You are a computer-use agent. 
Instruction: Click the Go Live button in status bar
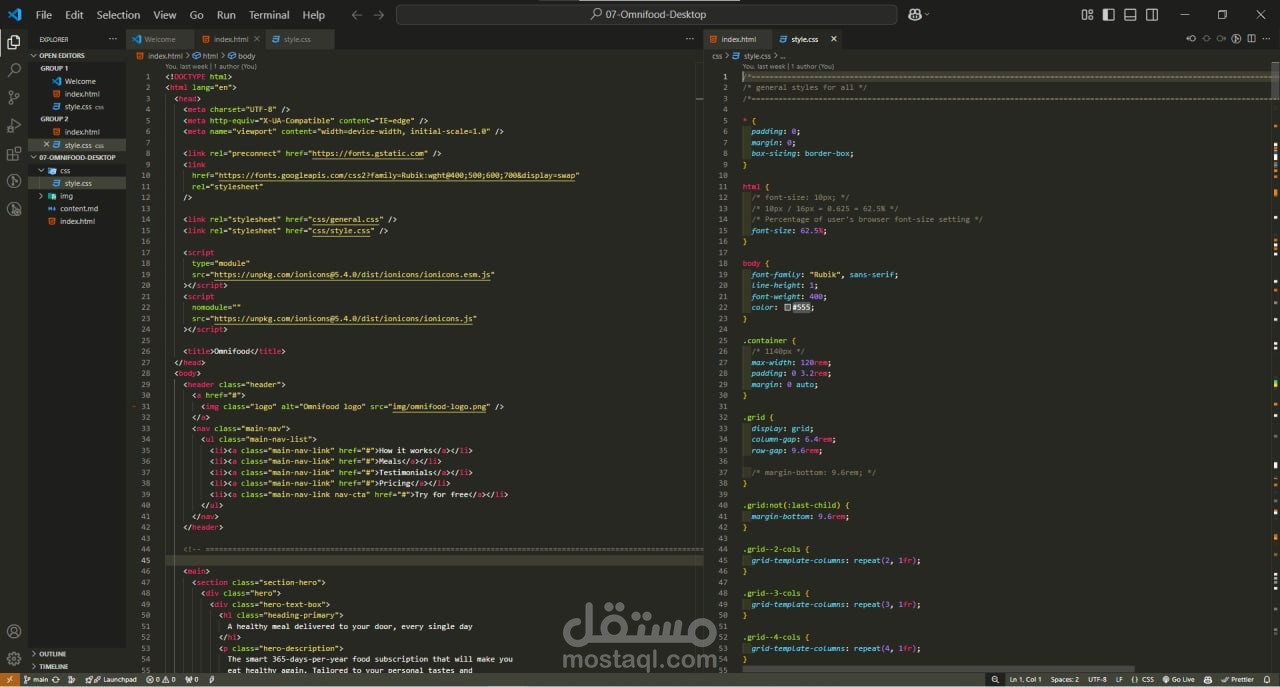click(1178, 679)
